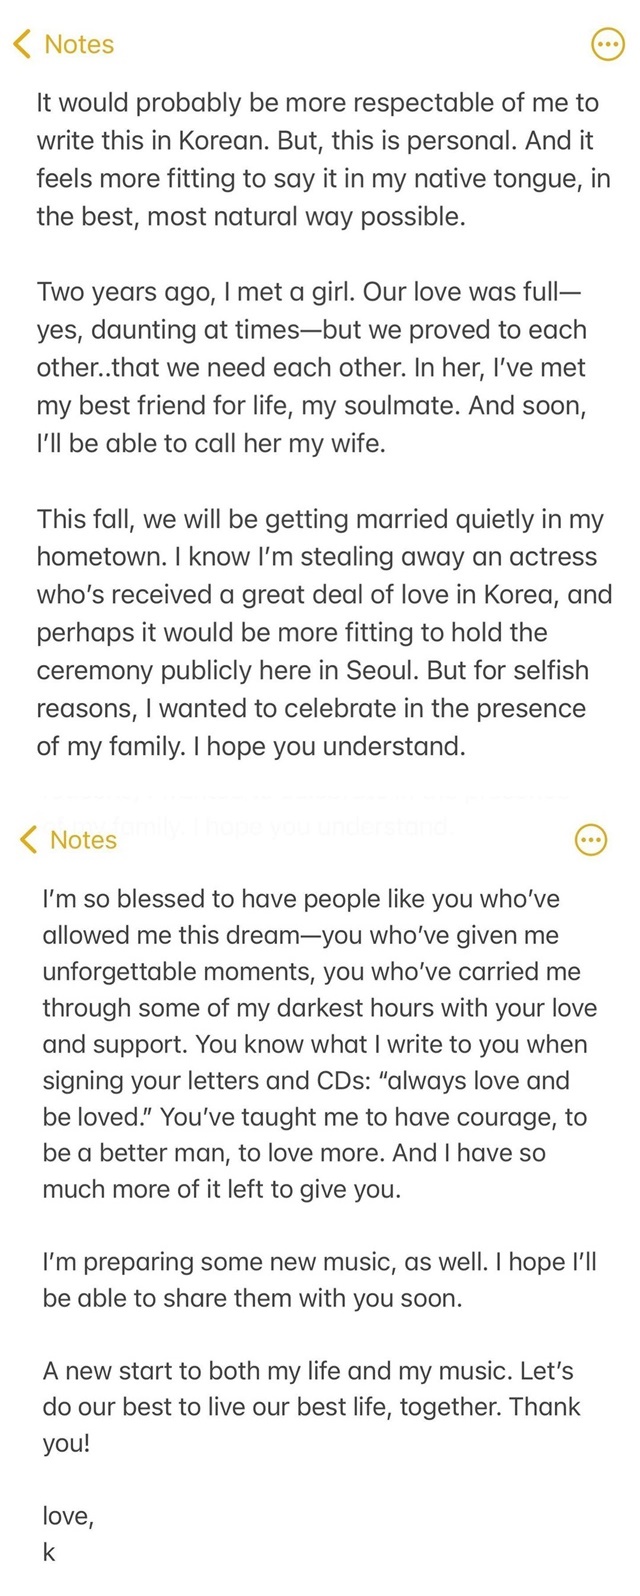Click the paragraph starting "Two years ago"
Viewport: 640px width, 1596px height.
coord(312,368)
